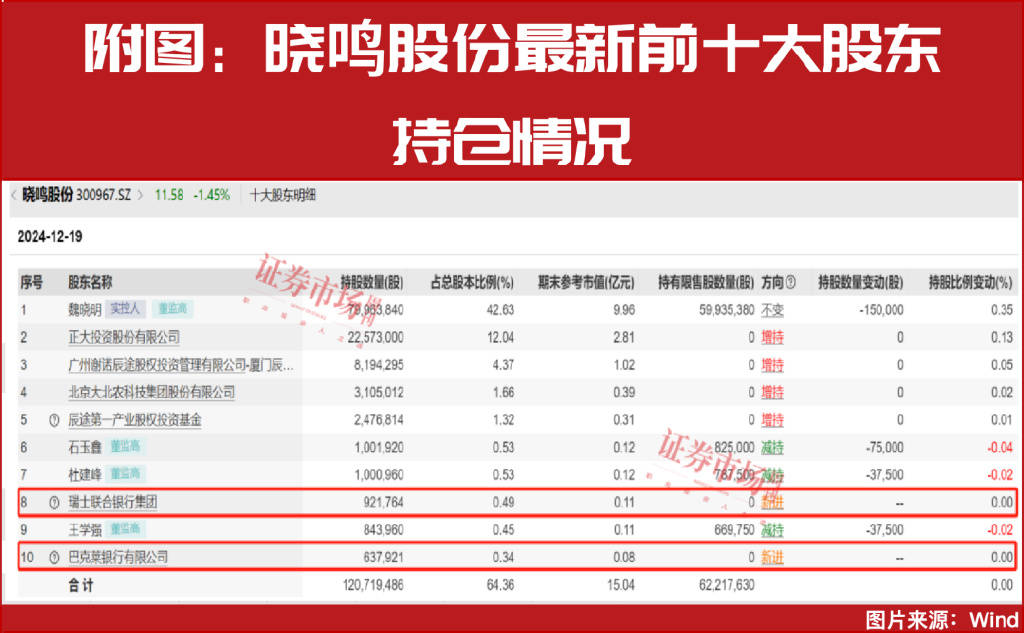Select total holdings 120,719,486
The image size is (1024, 633).
[x=372, y=585]
